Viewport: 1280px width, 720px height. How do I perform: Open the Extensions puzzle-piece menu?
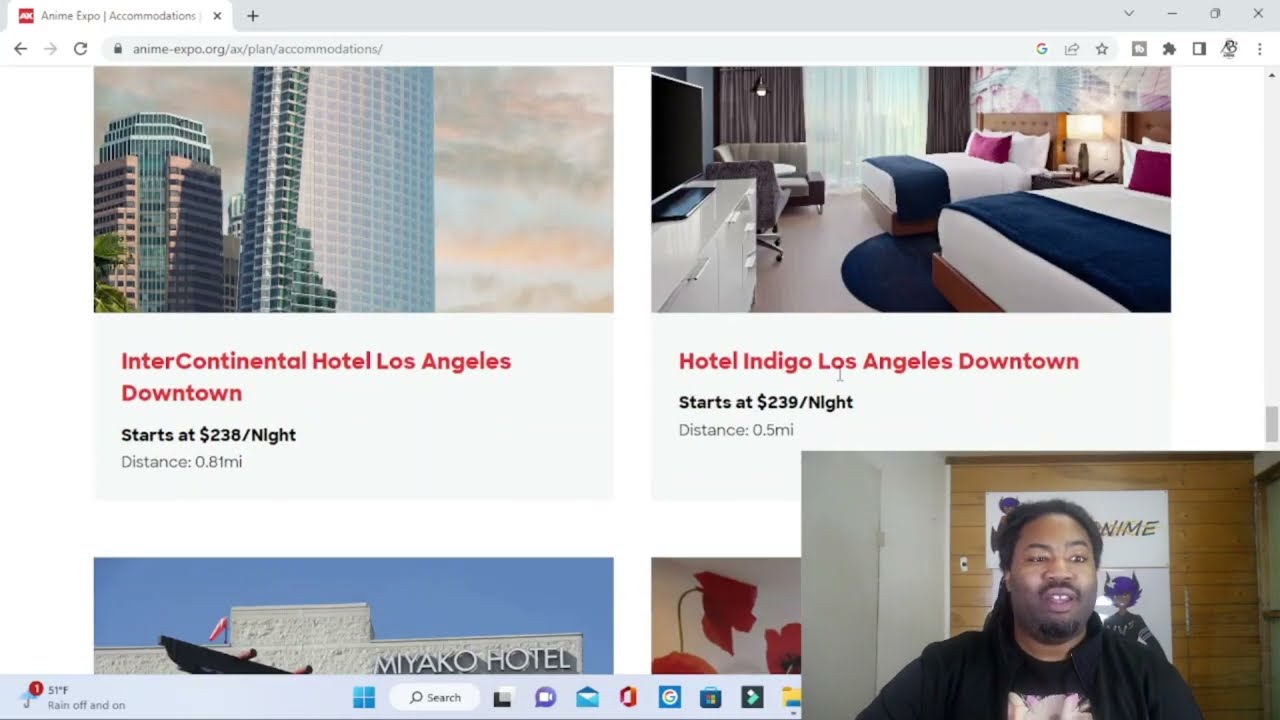[x=1169, y=48]
